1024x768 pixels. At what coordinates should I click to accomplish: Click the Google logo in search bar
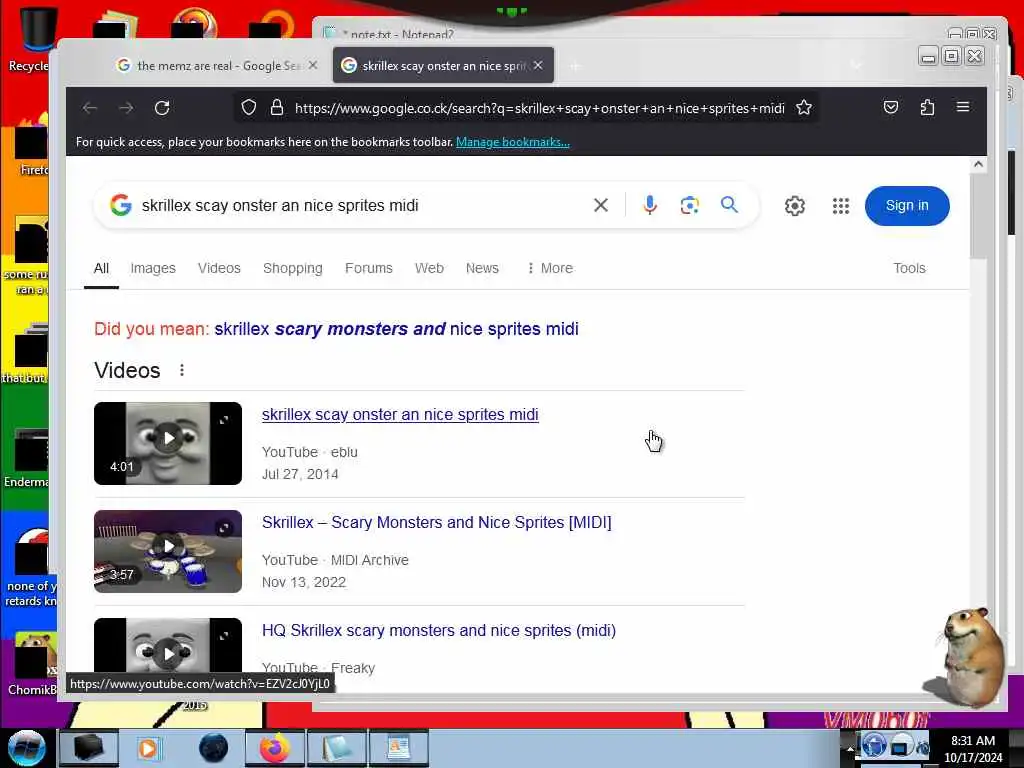(x=121, y=205)
